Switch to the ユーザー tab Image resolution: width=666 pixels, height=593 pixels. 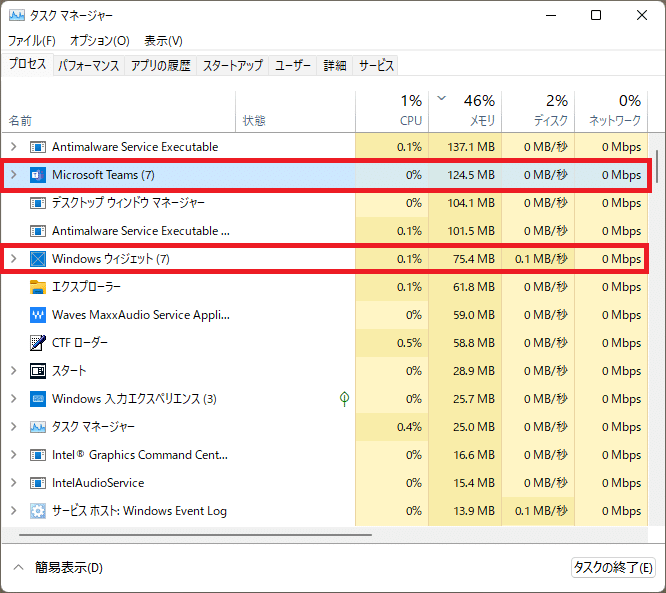293,65
